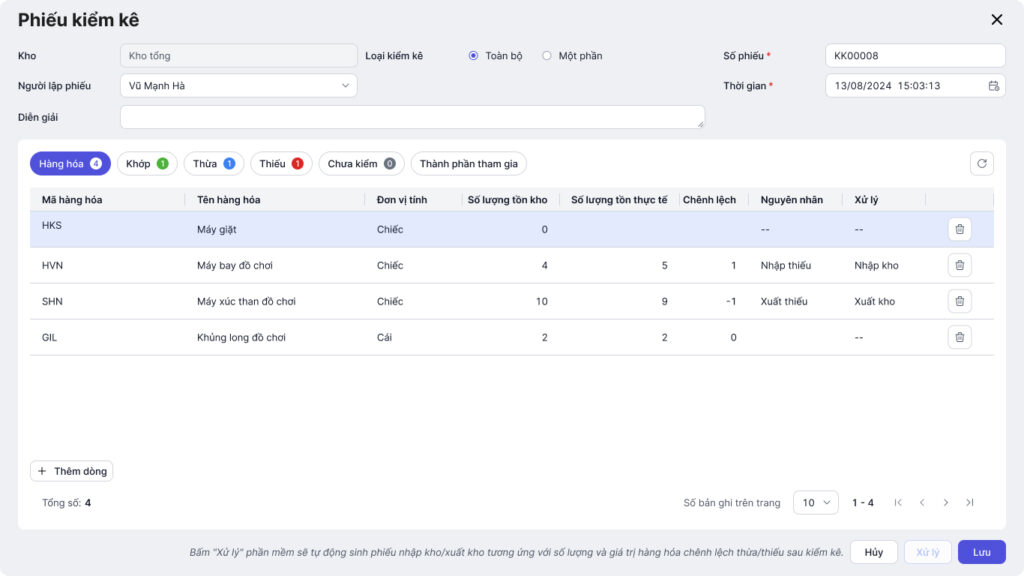Select the Toàn bộ radio option
Screen dimensions: 1024x576
click(x=473, y=56)
